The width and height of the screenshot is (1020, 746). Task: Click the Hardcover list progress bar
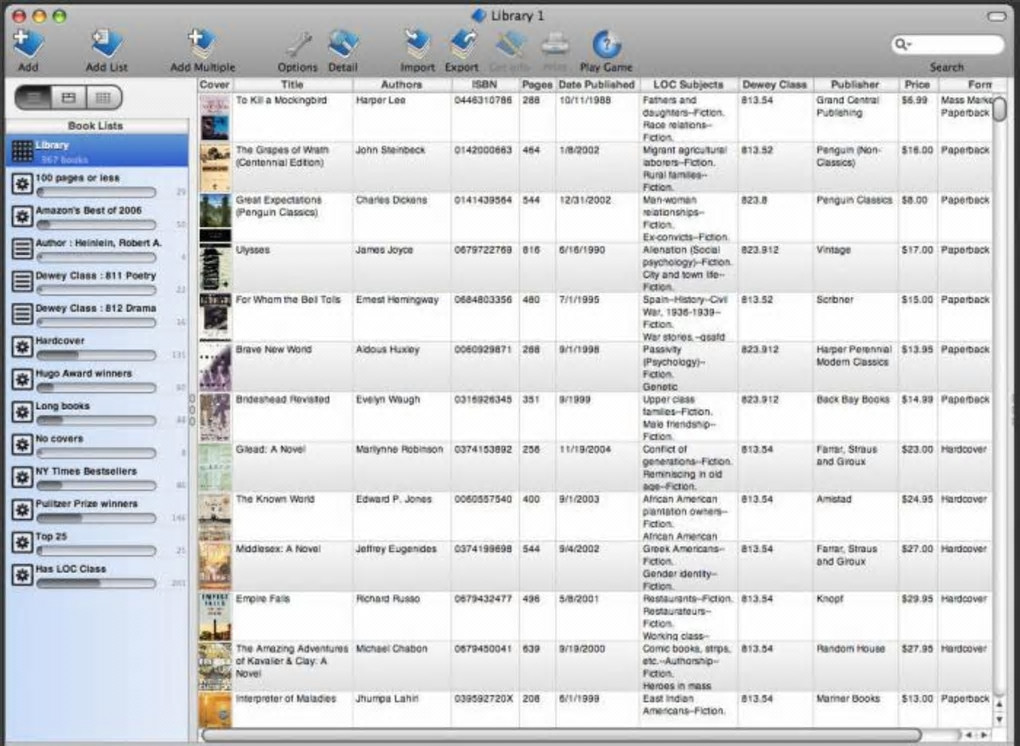(x=96, y=355)
